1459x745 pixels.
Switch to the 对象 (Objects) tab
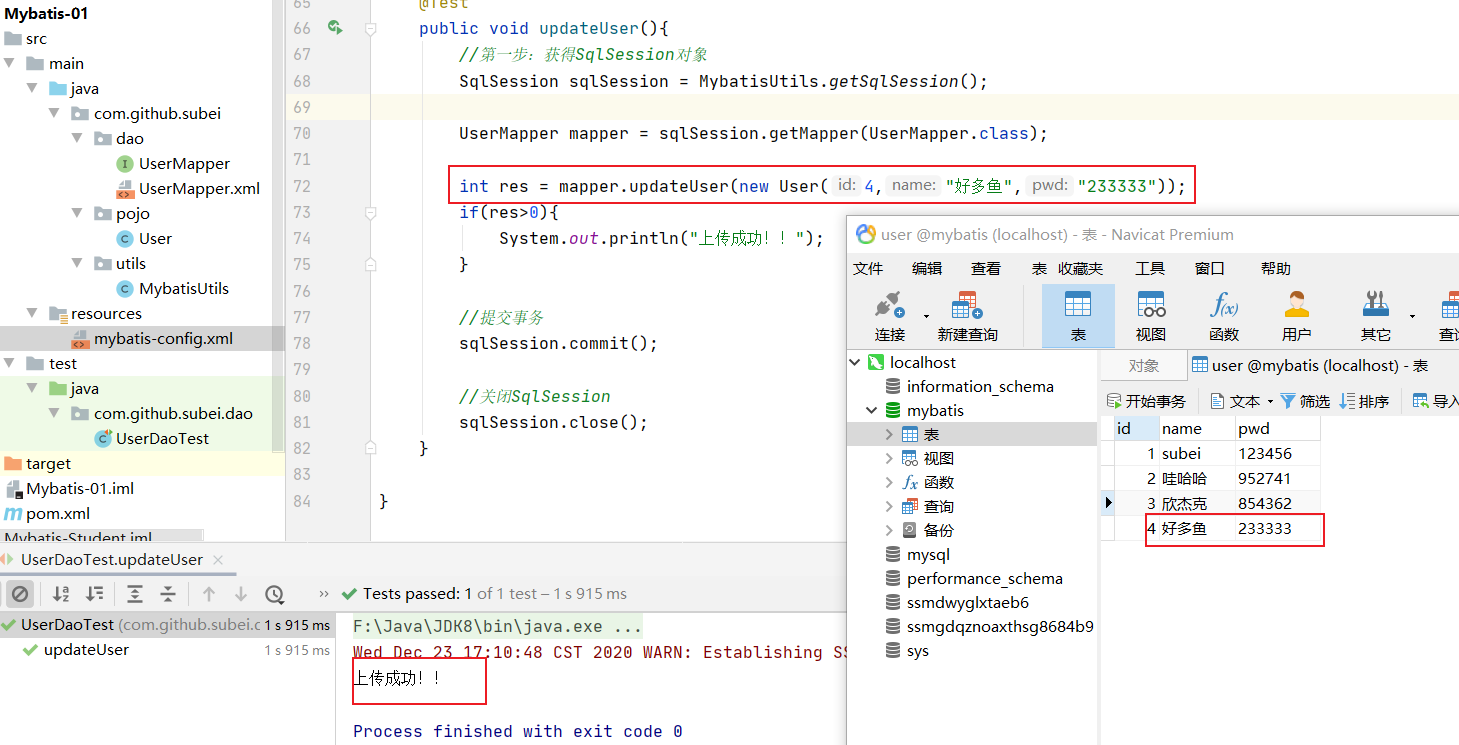click(x=1143, y=366)
